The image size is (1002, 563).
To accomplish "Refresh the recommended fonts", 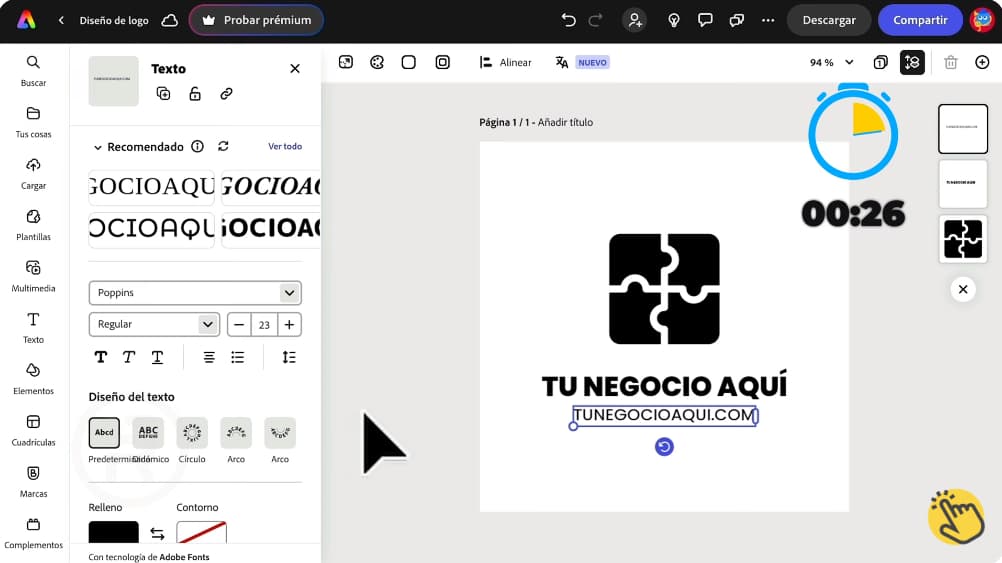I will click(223, 146).
